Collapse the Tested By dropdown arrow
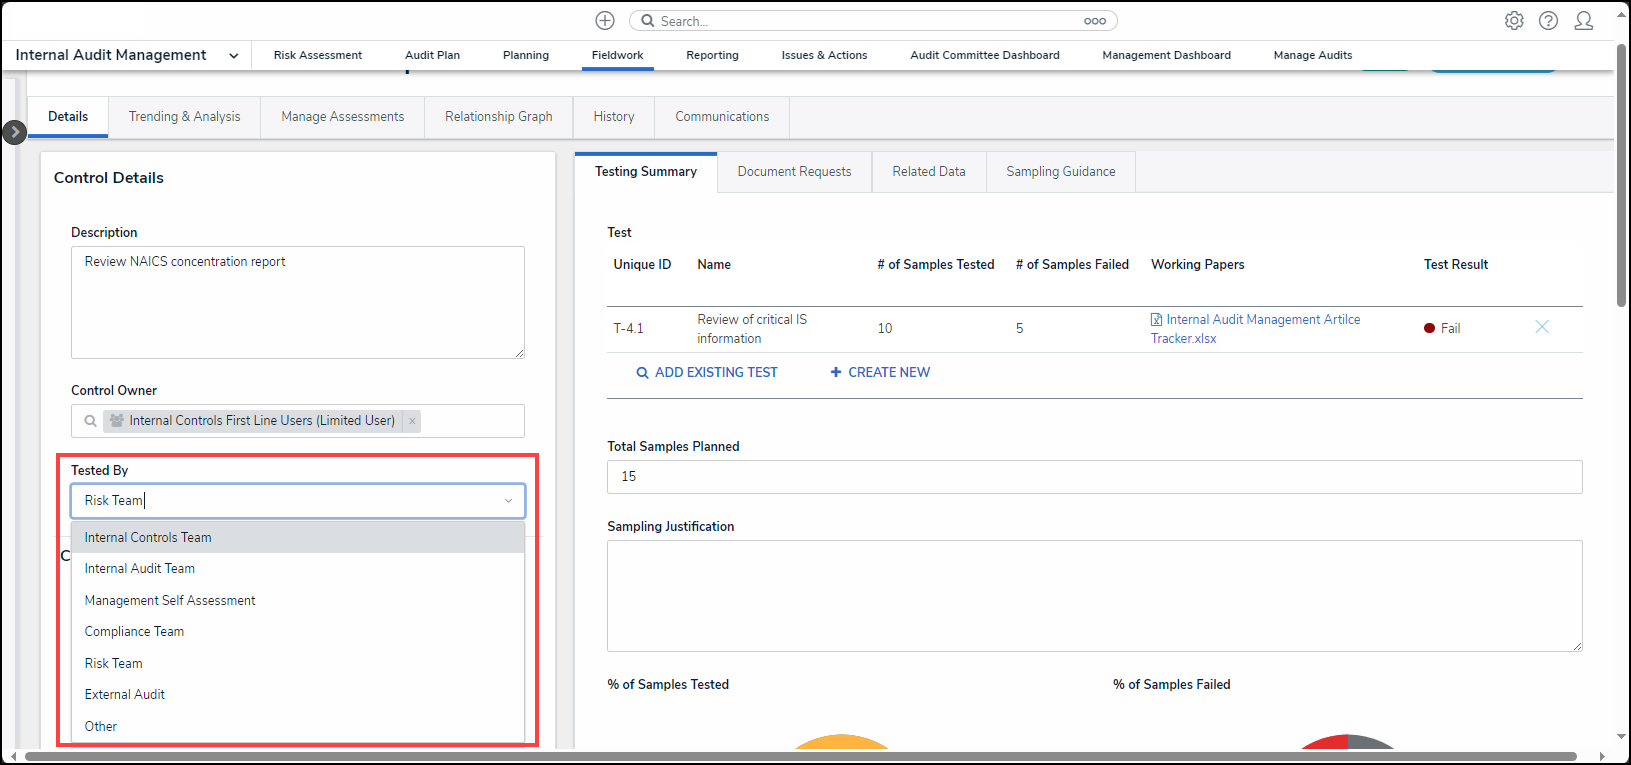The image size is (1631, 765). 508,501
